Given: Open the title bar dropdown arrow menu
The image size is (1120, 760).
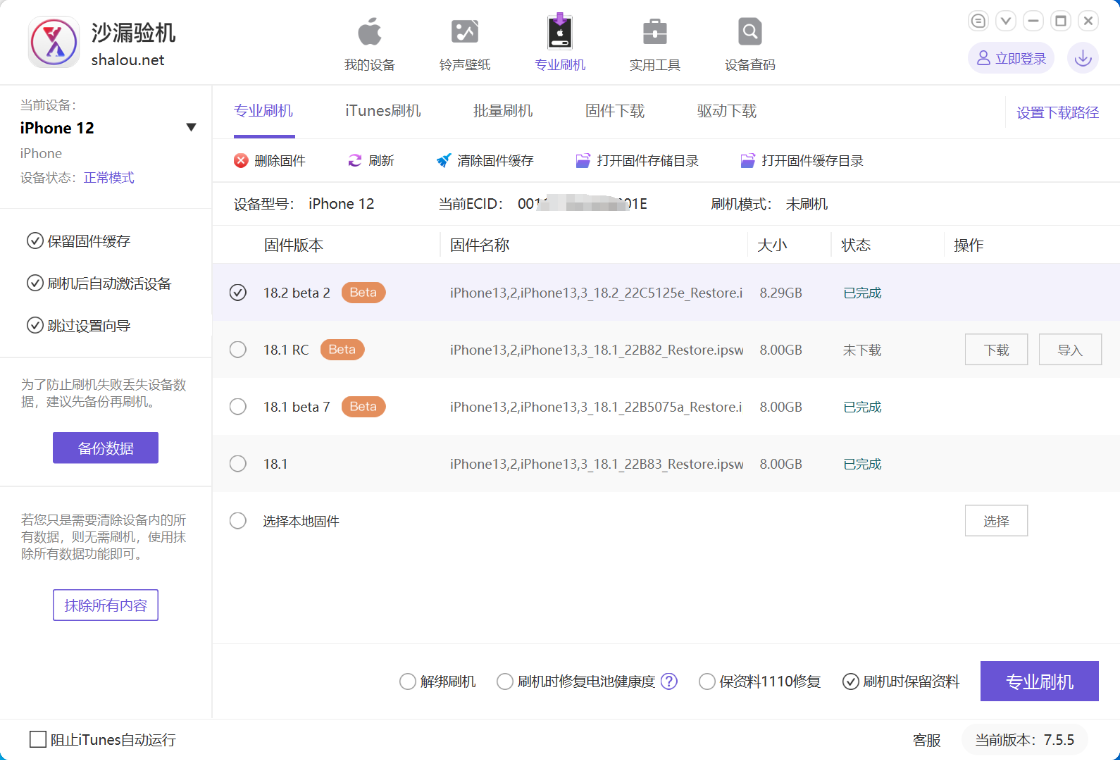Looking at the screenshot, I should [x=1006, y=21].
